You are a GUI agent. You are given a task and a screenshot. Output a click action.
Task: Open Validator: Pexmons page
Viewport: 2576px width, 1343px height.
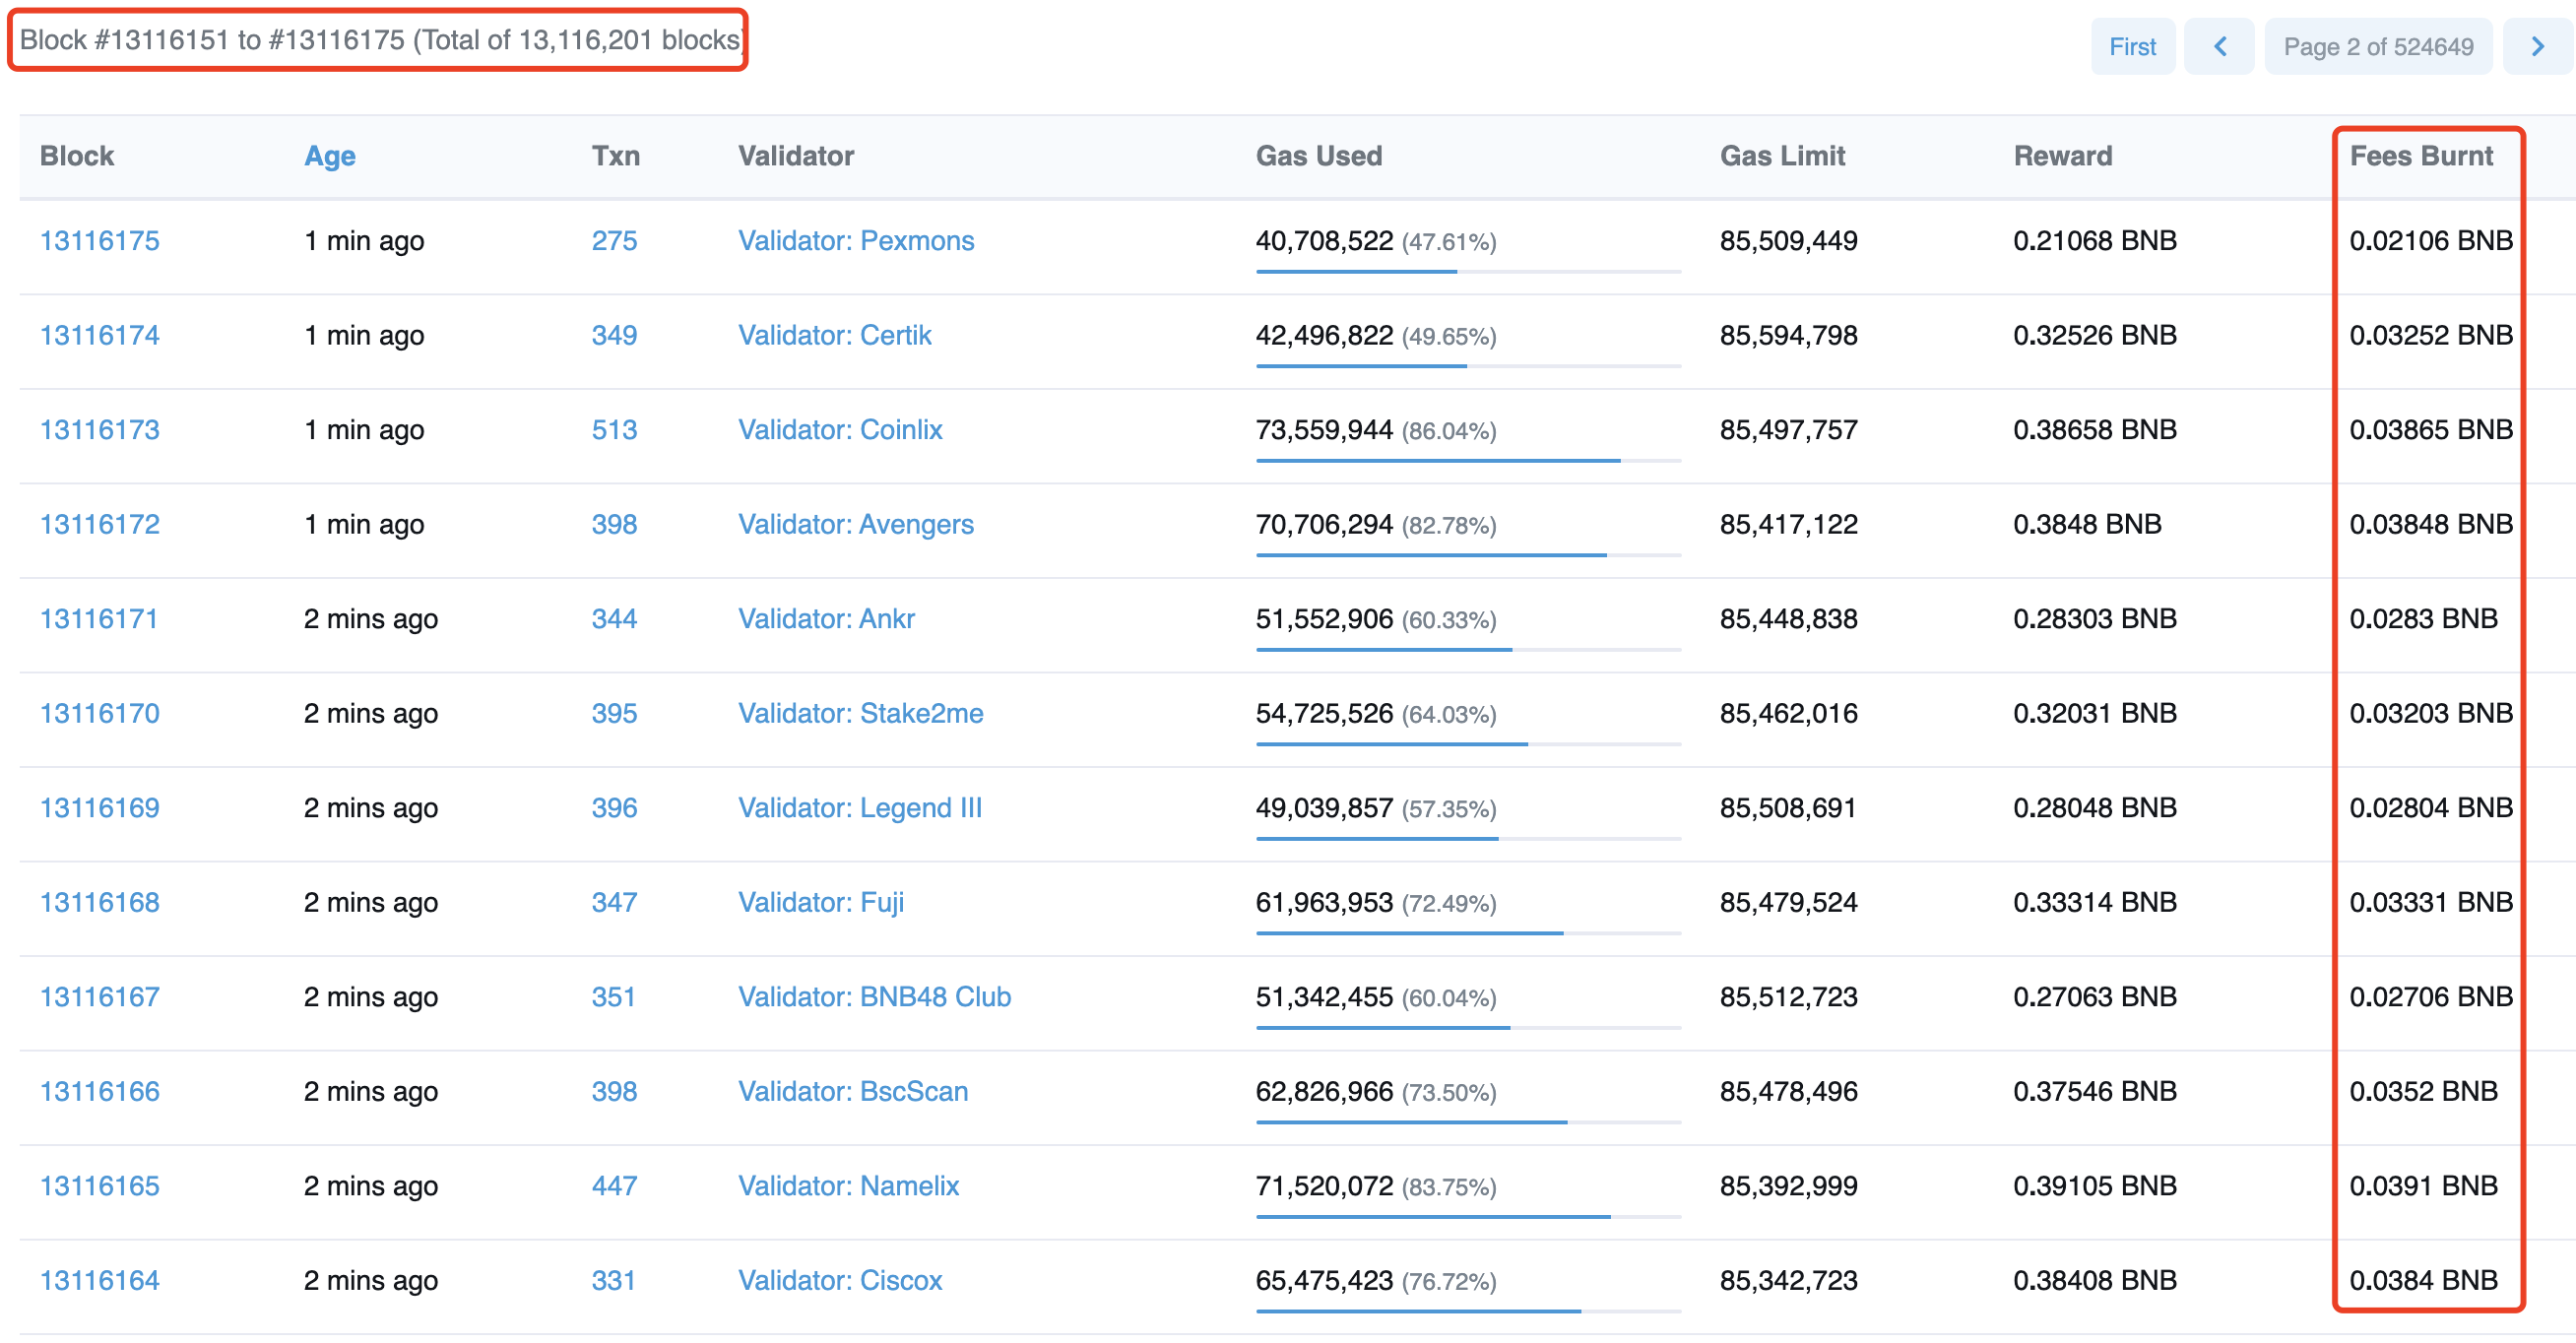coord(855,241)
